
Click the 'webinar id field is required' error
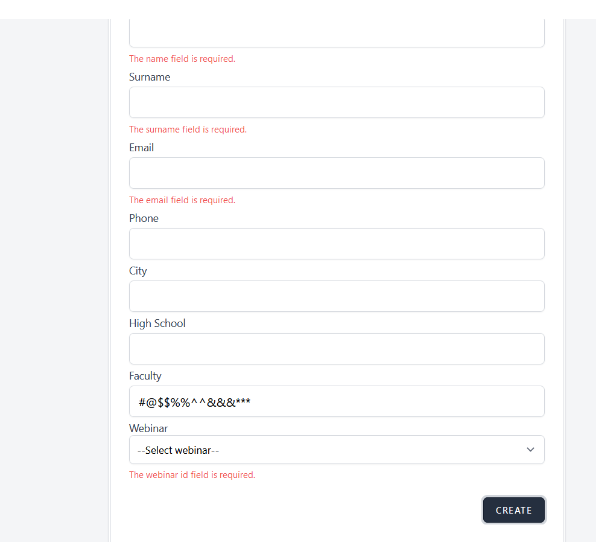pyautogui.click(x=192, y=475)
